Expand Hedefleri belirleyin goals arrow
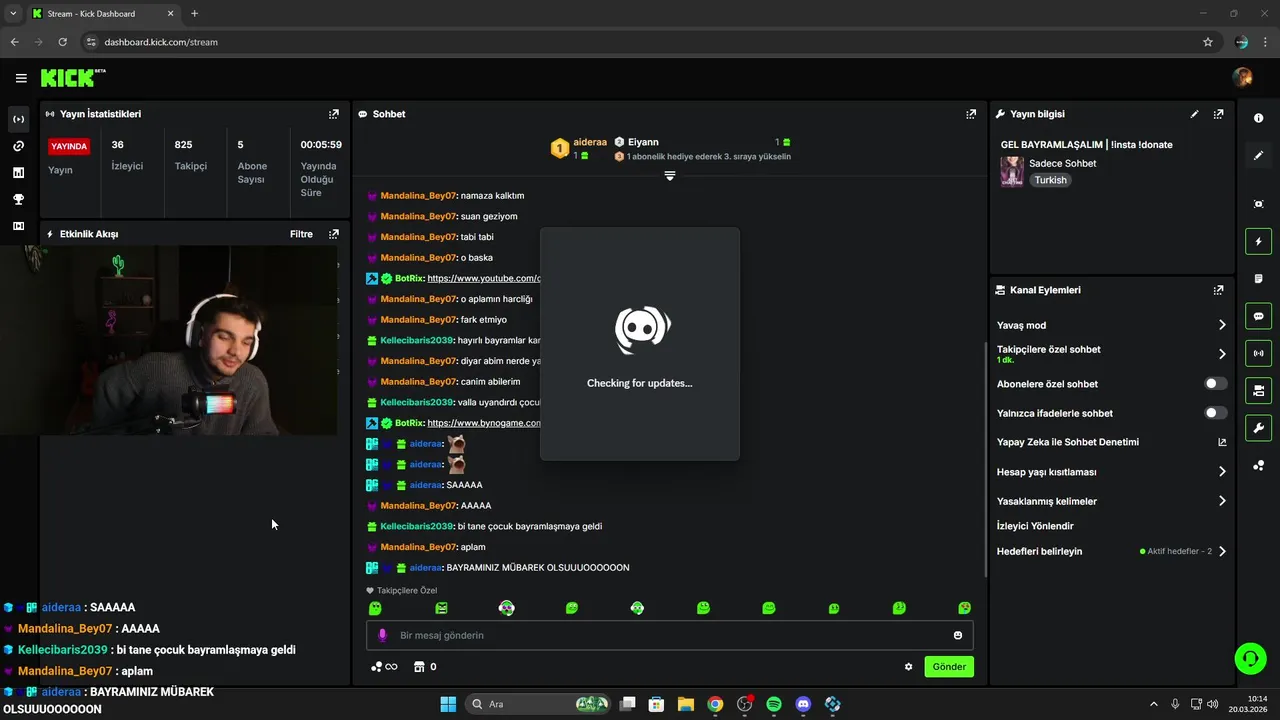 pos(1222,551)
